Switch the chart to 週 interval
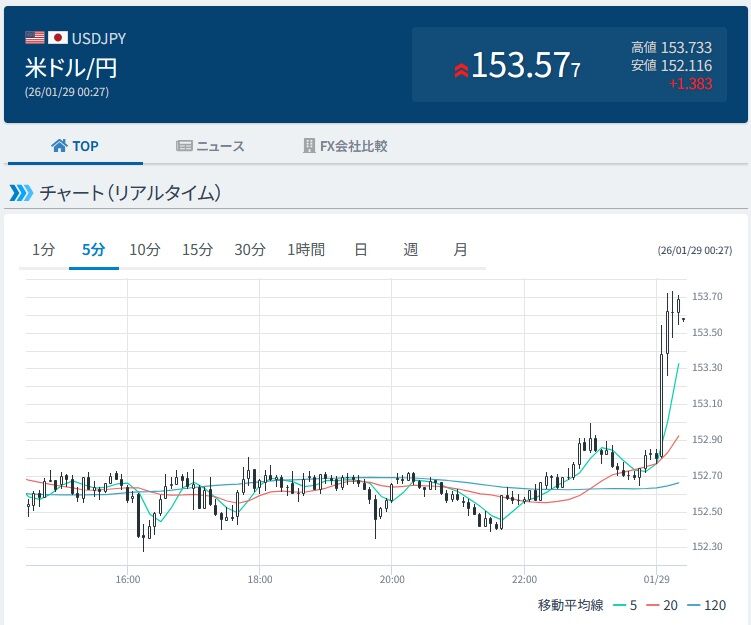 410,250
